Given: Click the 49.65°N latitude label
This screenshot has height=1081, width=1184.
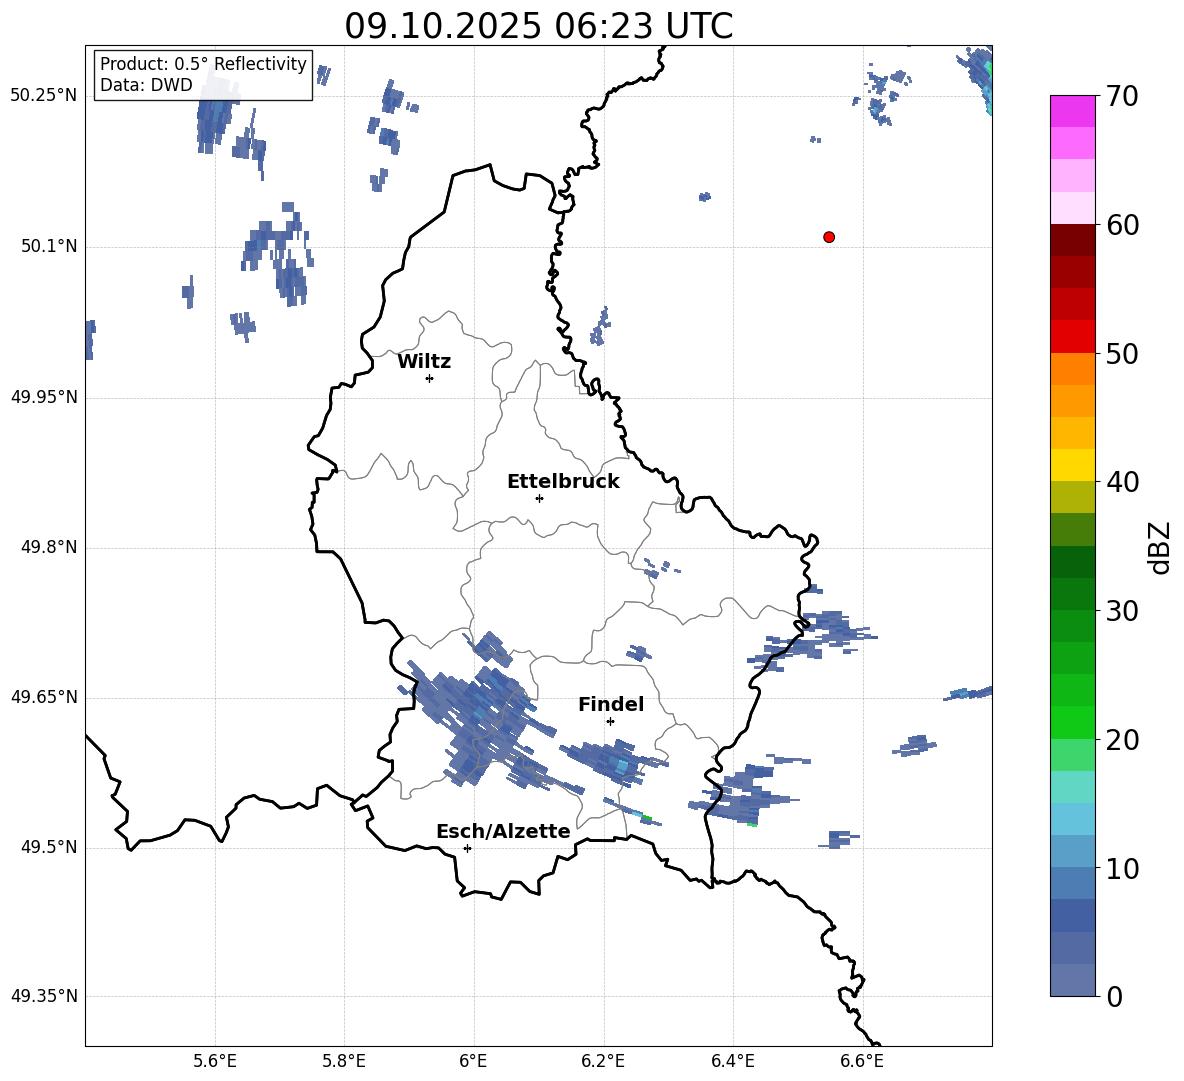Looking at the screenshot, I should click(x=43, y=697).
